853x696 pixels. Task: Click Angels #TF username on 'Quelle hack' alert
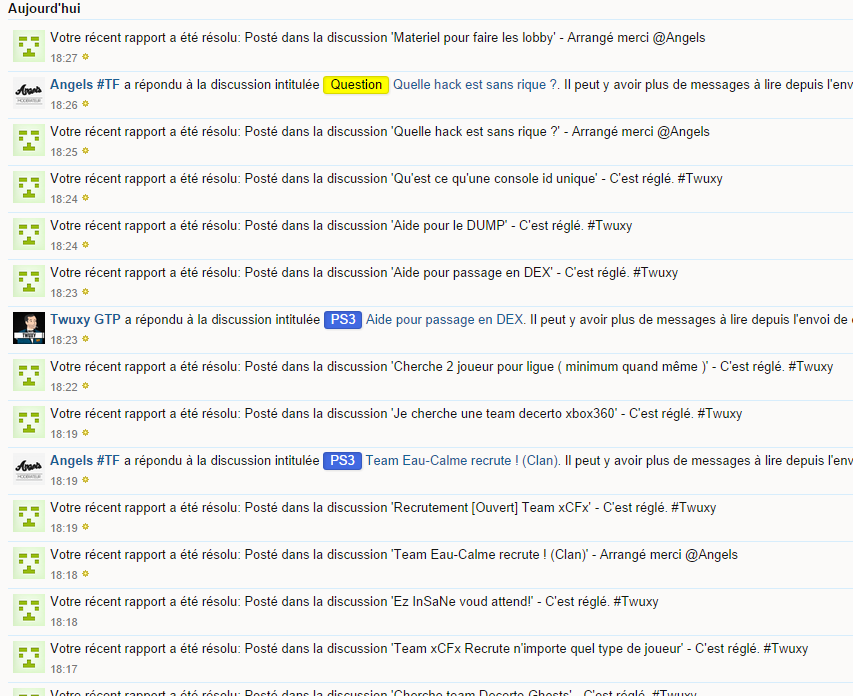pos(84,84)
